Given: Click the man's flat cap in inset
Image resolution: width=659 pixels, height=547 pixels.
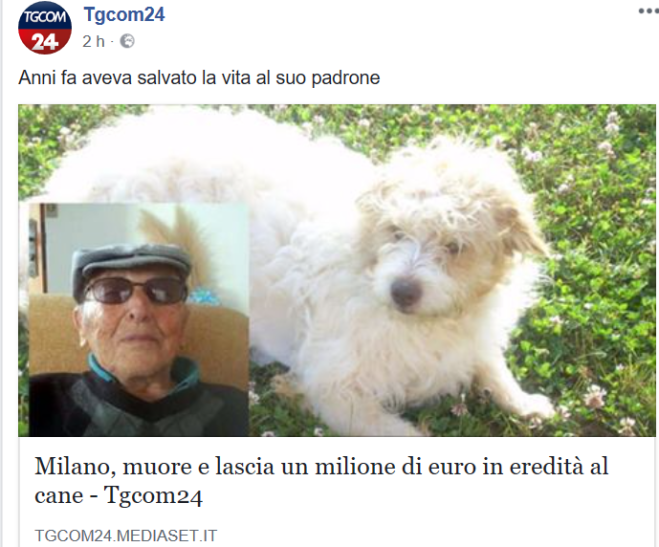Looking at the screenshot, I should pos(131,264).
